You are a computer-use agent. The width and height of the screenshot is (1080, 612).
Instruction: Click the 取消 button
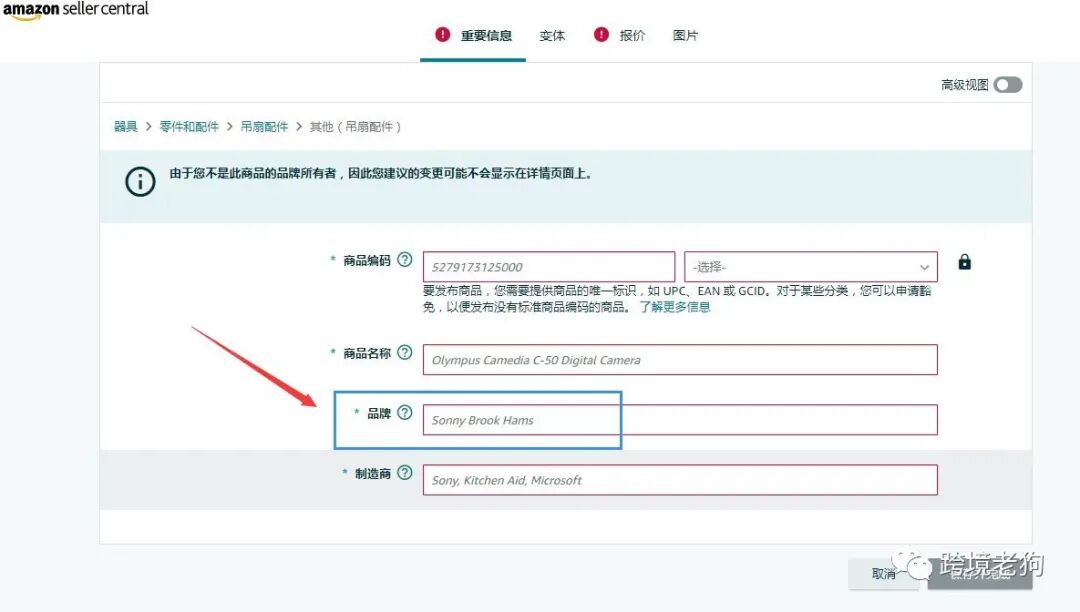coord(884,575)
